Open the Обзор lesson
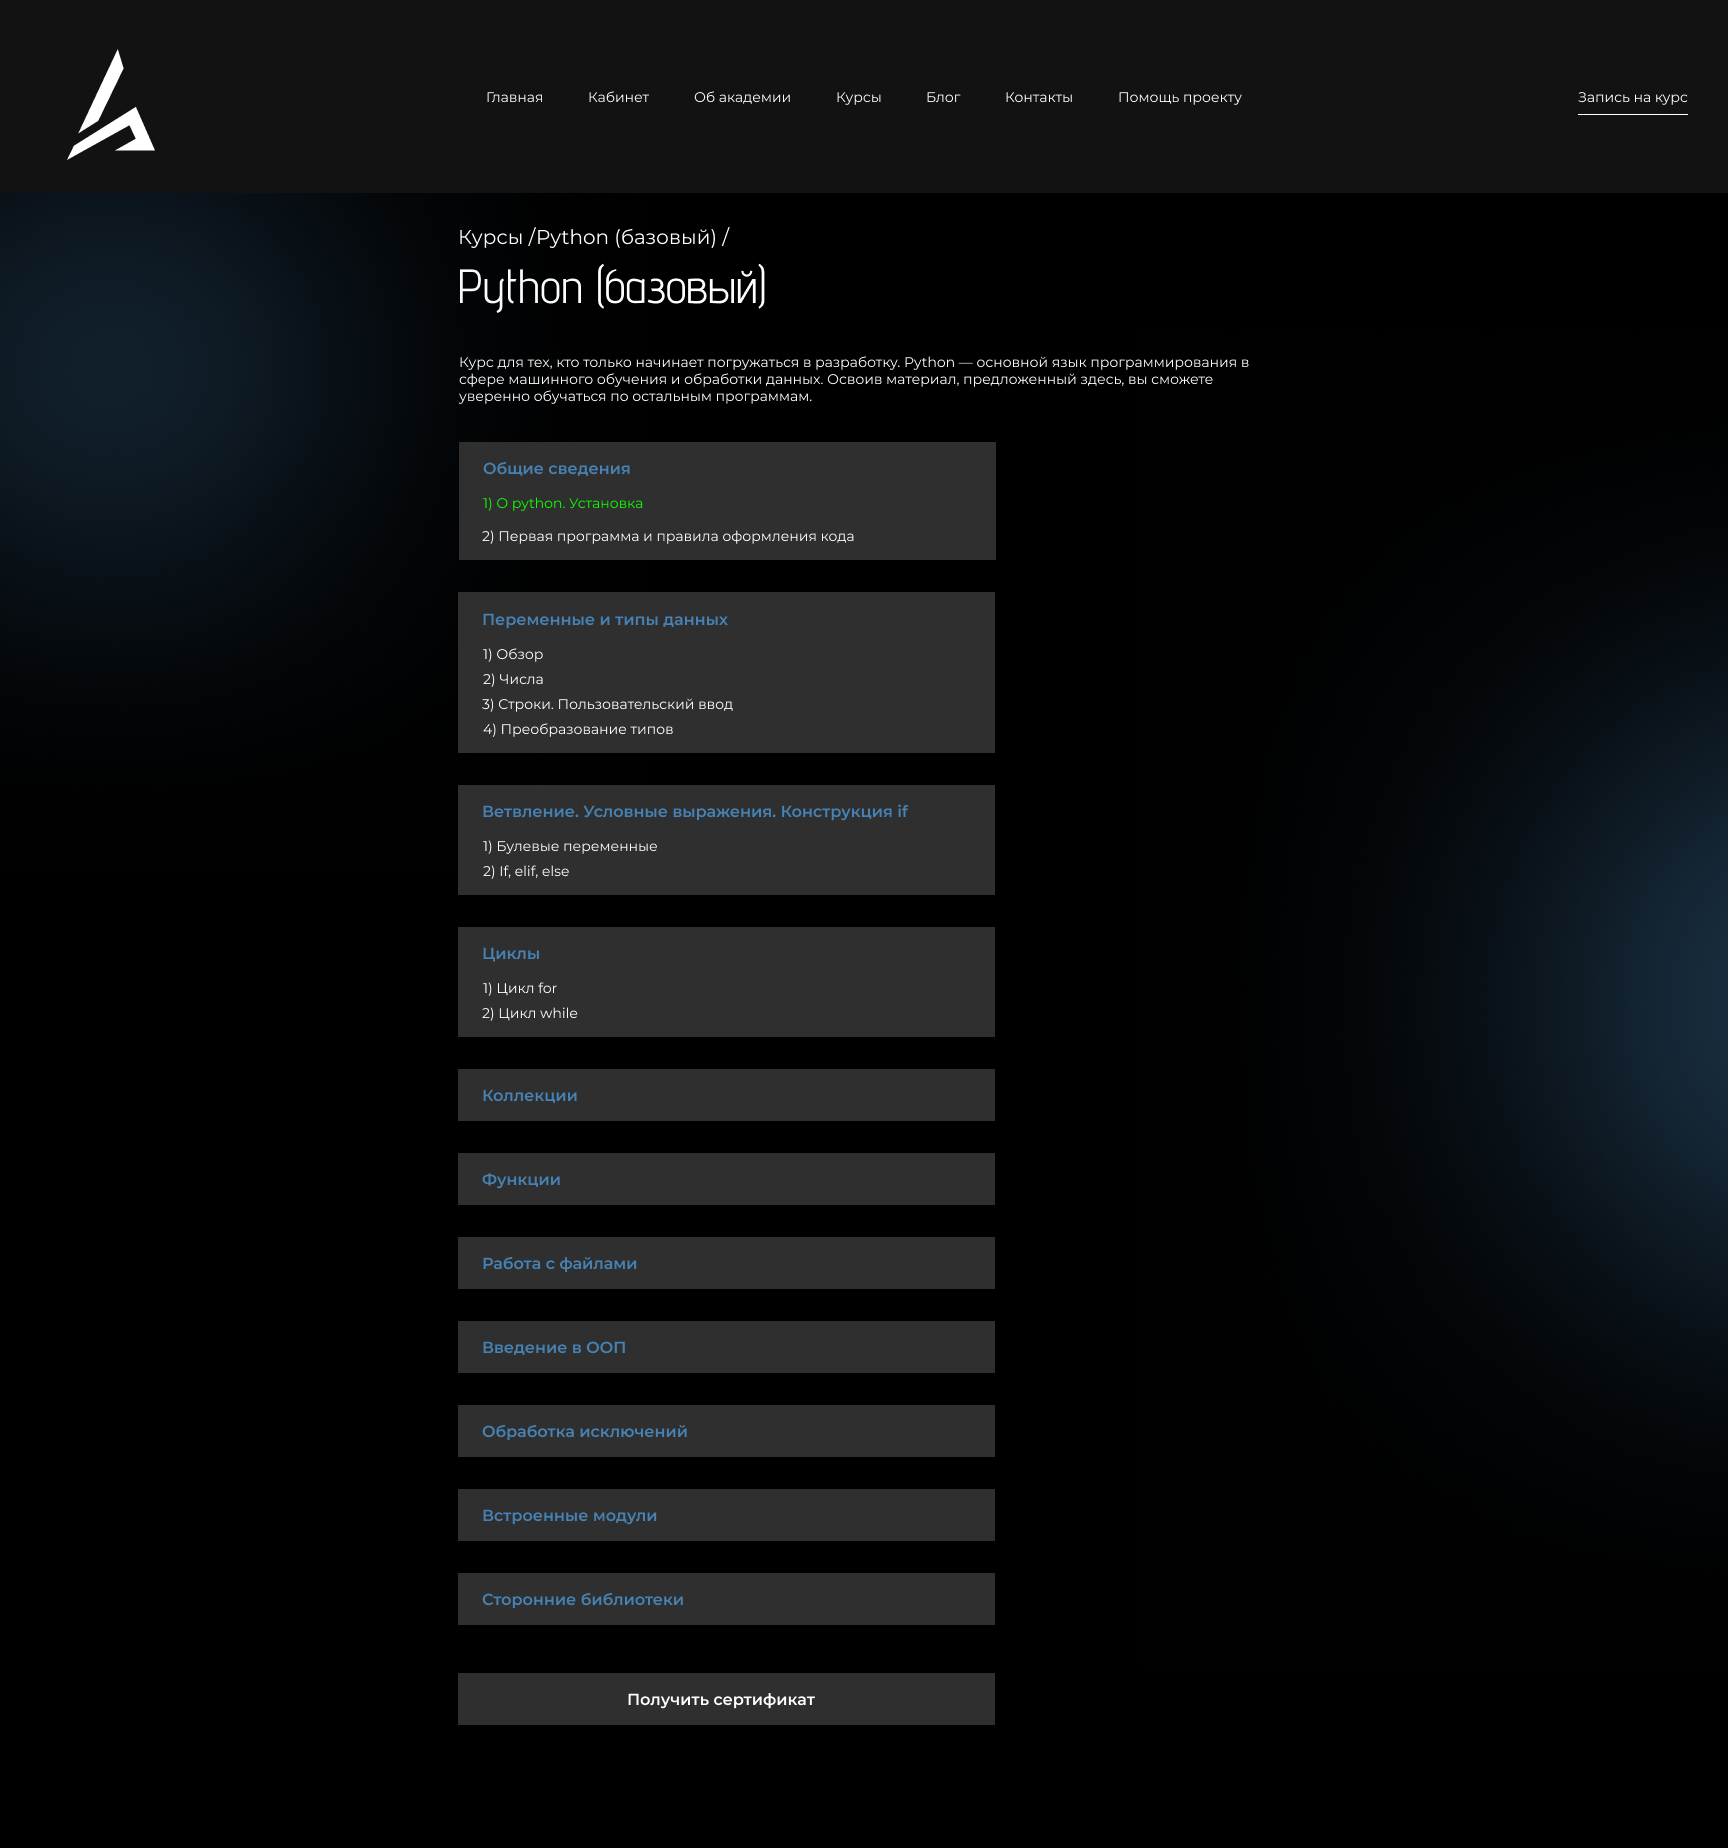 click(x=513, y=654)
